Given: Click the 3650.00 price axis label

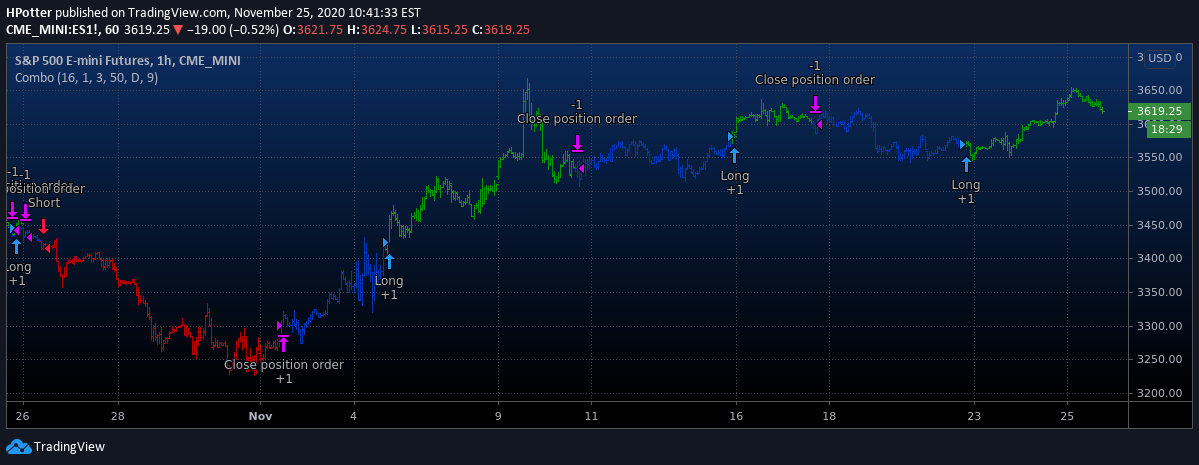Looking at the screenshot, I should coord(1159,90).
